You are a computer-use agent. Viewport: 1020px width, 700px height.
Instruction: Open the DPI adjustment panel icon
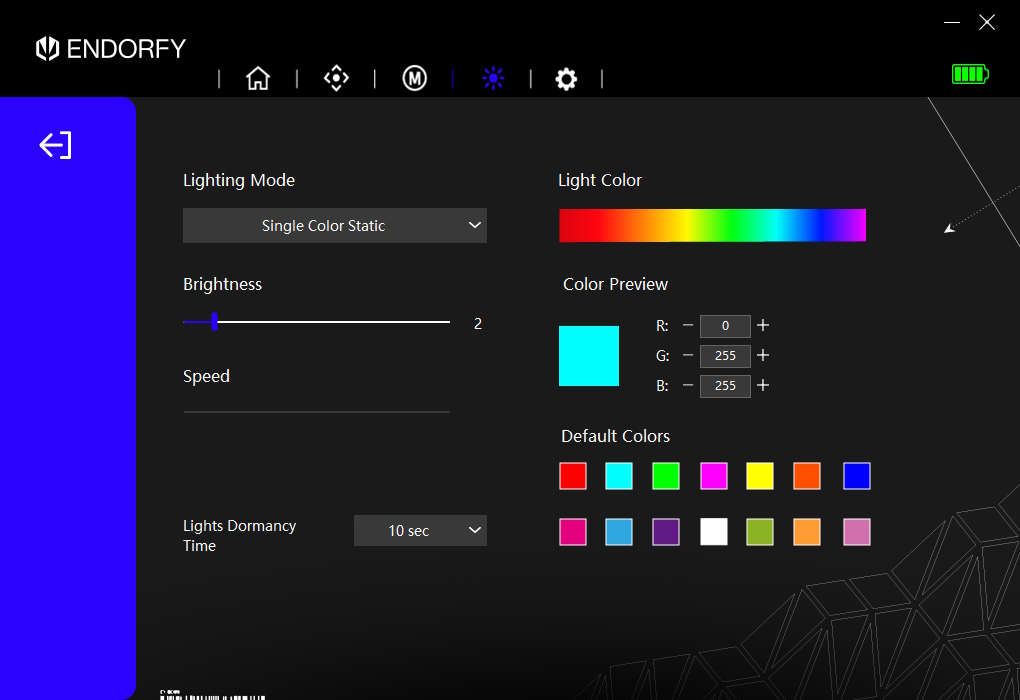click(x=336, y=78)
